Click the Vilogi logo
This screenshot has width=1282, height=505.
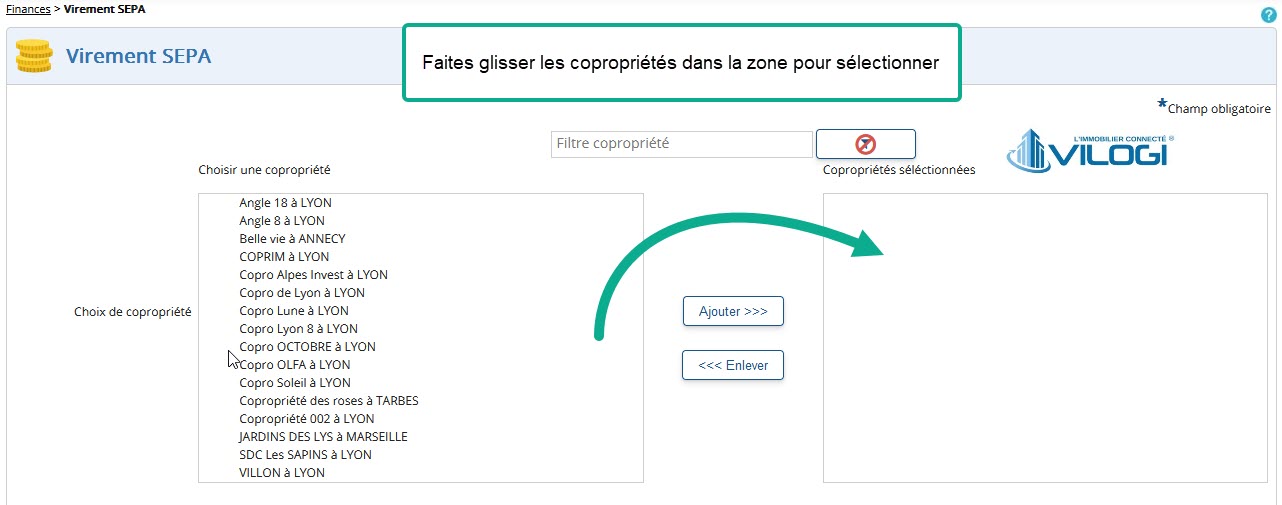[x=1090, y=149]
